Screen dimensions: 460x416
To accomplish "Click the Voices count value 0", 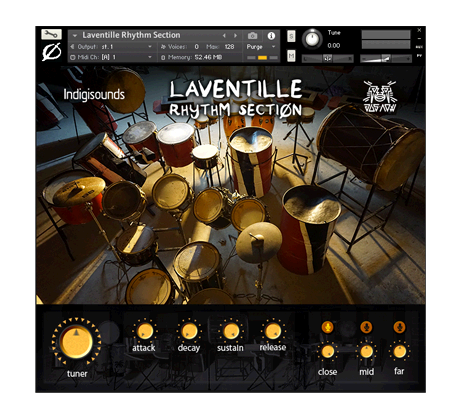I will pyautogui.click(x=197, y=47).
